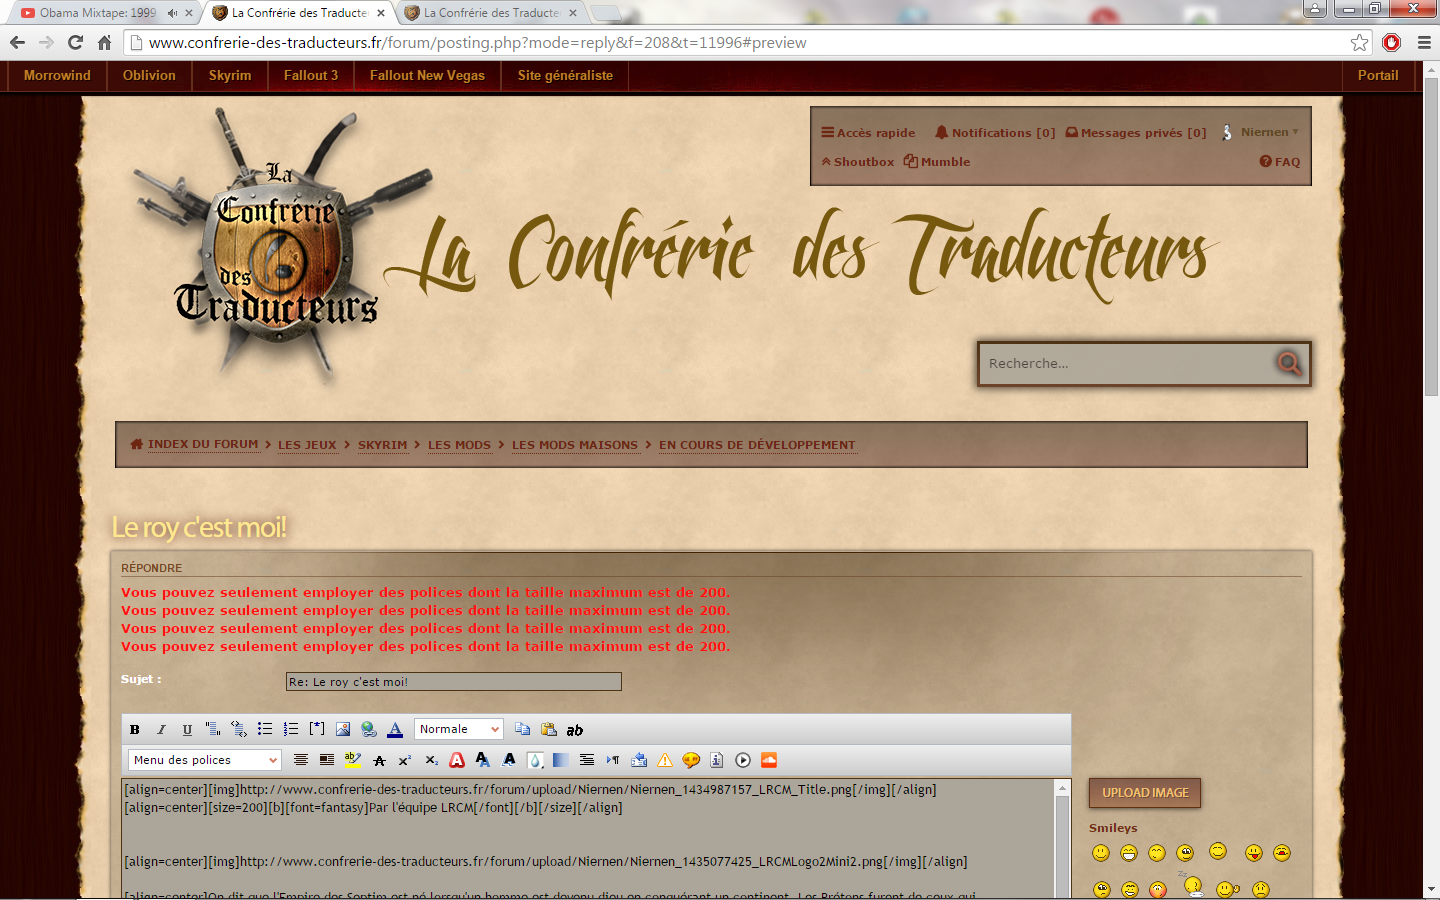Click the copy icon in editor toolbar
Viewport: 1440px width, 900px height.
pos(522,729)
